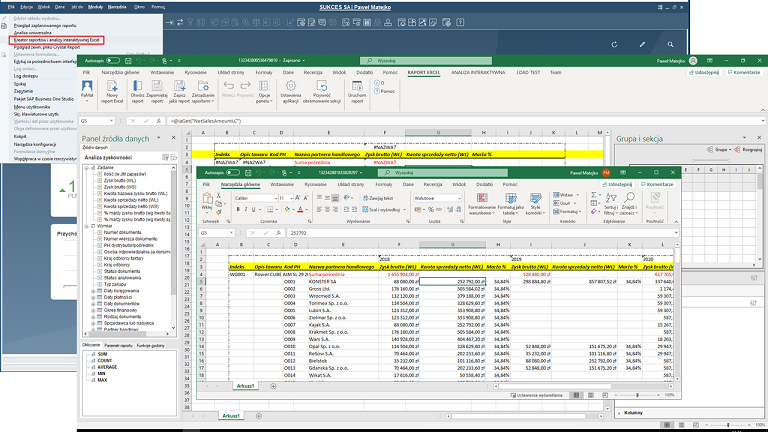Click Komentarze button in front Excel window
The width and height of the screenshot is (768, 432).
pos(656,185)
